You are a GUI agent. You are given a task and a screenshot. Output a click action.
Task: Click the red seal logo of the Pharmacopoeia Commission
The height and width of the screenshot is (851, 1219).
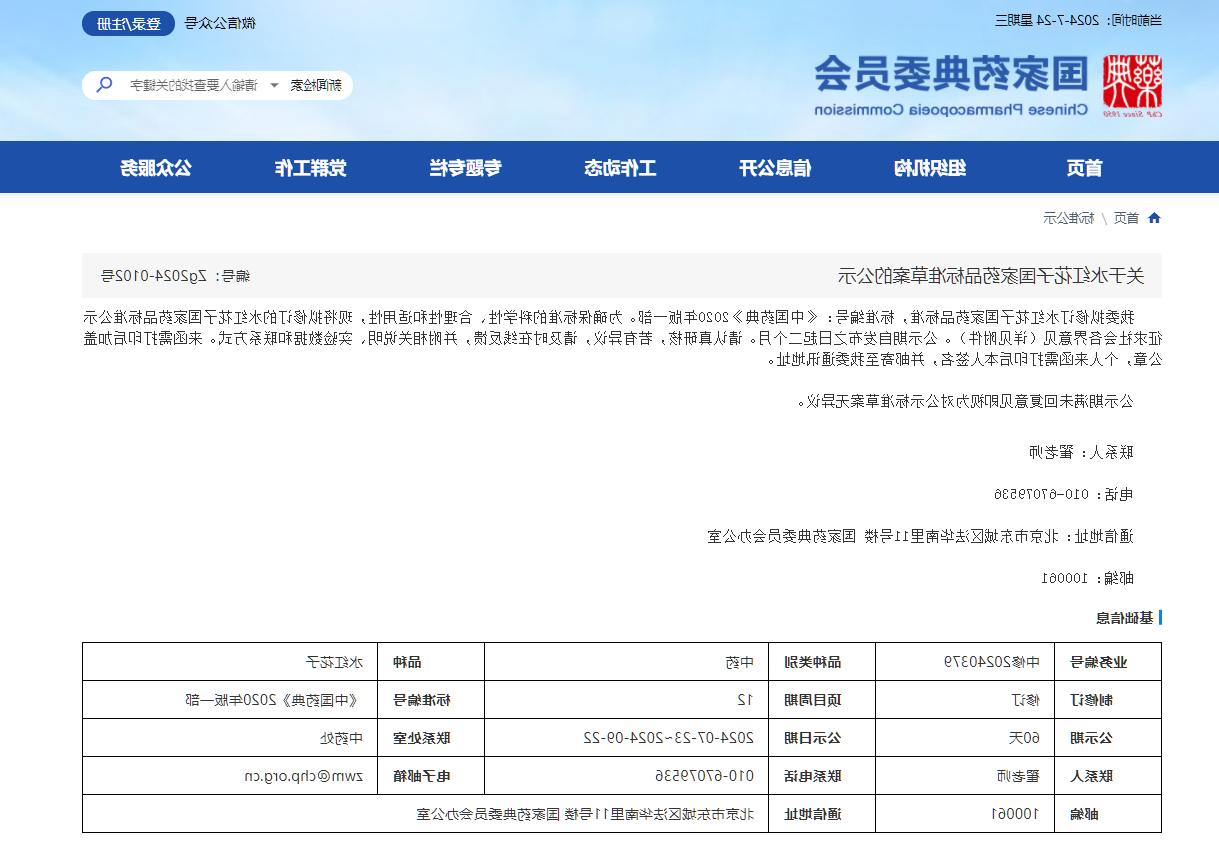click(1132, 82)
